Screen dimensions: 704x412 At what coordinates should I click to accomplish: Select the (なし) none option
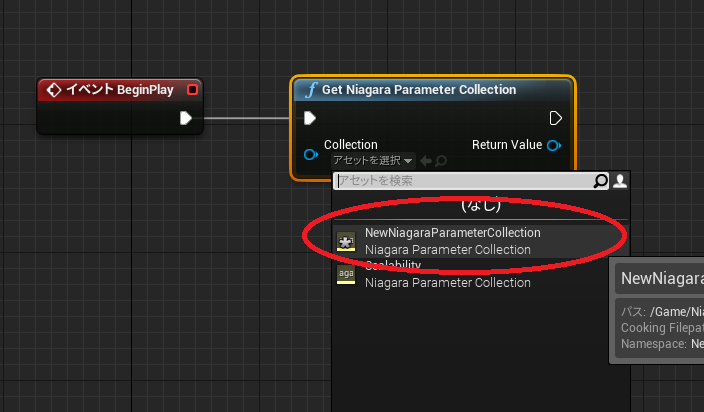[x=480, y=206]
